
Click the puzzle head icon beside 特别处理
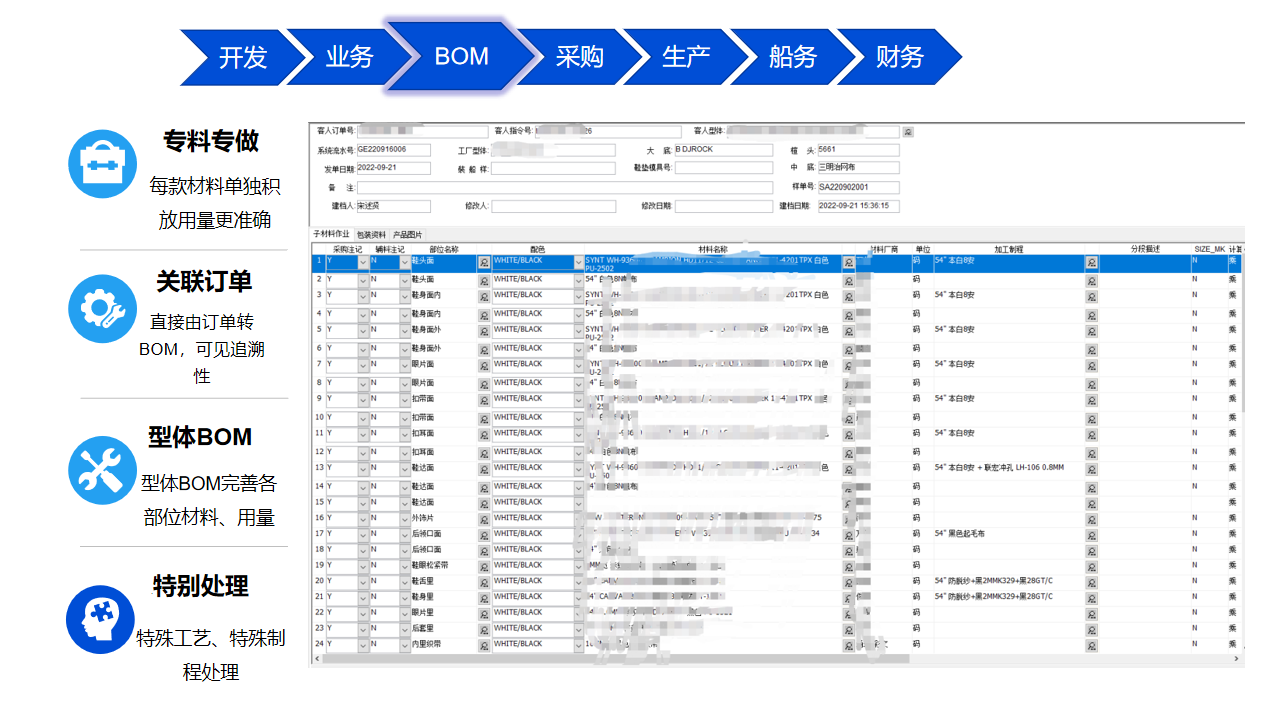point(100,619)
